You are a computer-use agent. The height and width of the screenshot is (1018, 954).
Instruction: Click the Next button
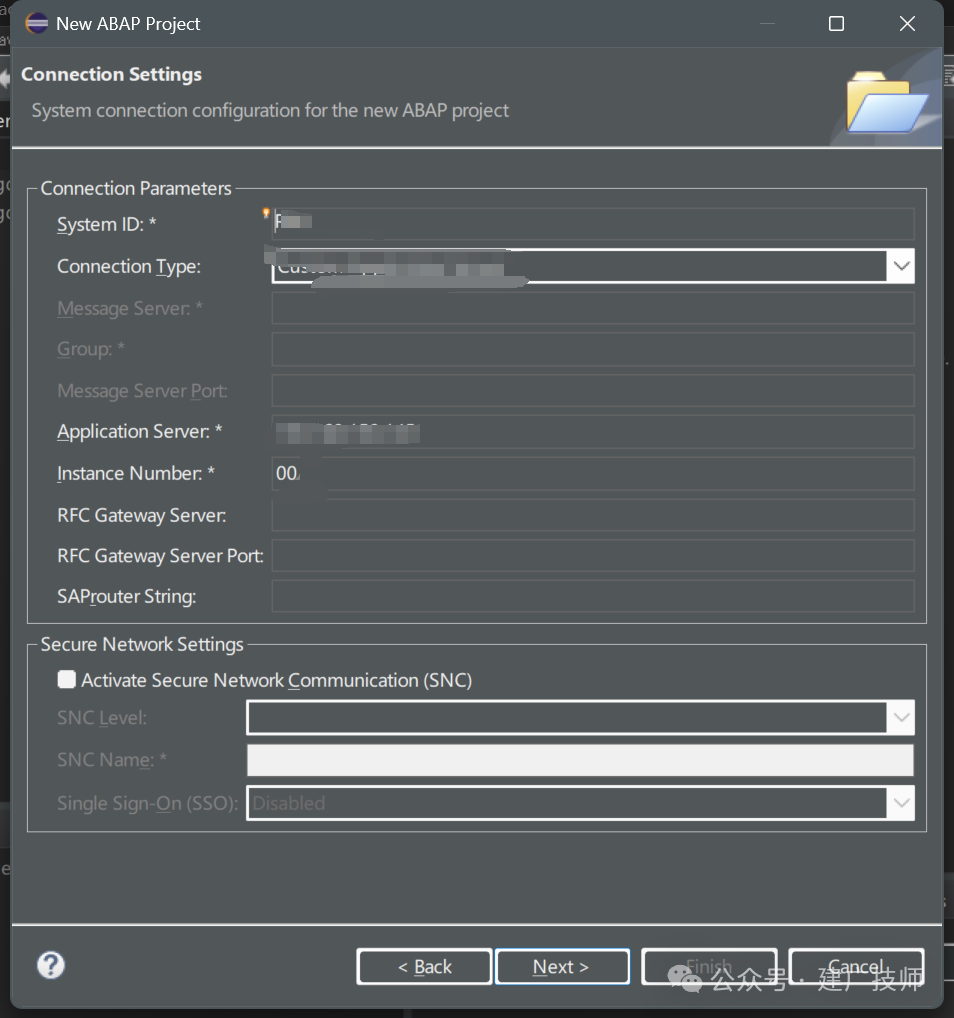(562, 967)
